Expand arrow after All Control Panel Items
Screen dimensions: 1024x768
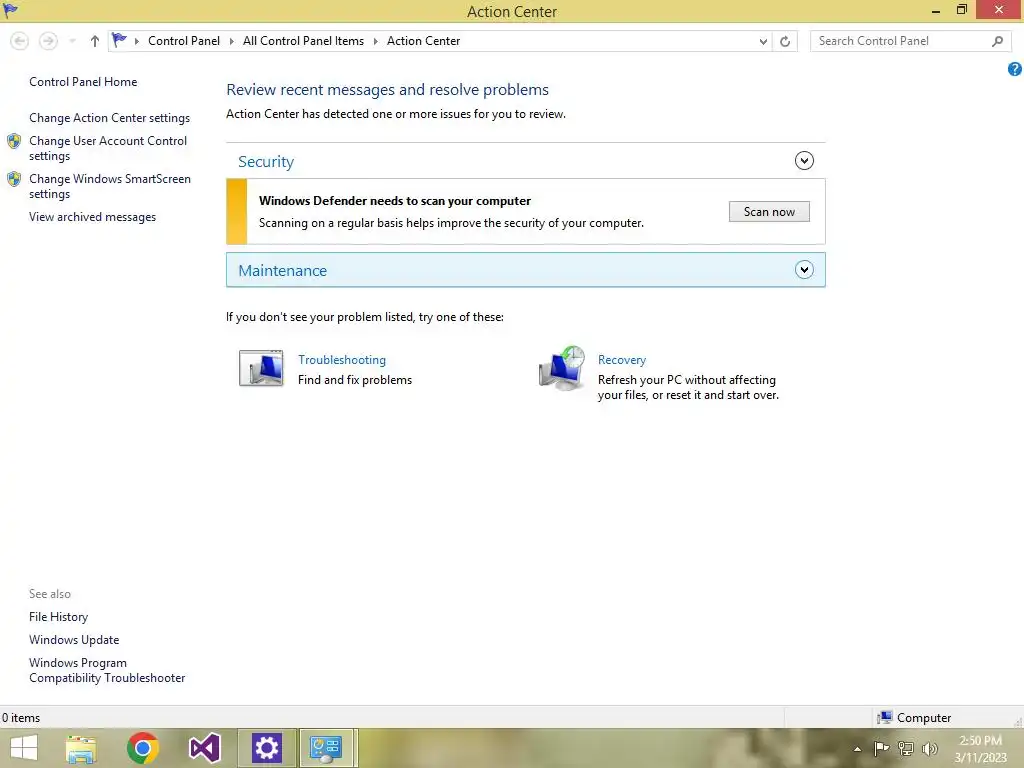(x=376, y=41)
